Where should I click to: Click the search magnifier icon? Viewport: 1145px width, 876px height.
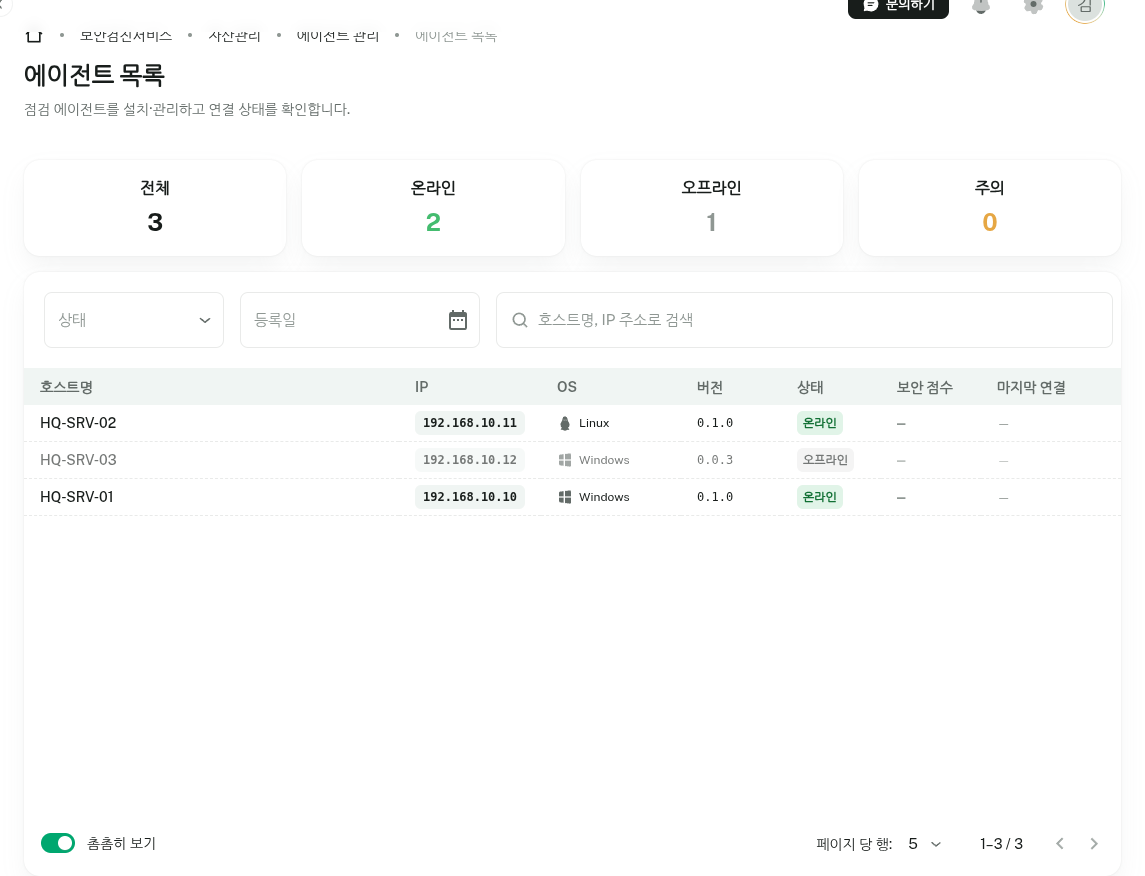519,320
